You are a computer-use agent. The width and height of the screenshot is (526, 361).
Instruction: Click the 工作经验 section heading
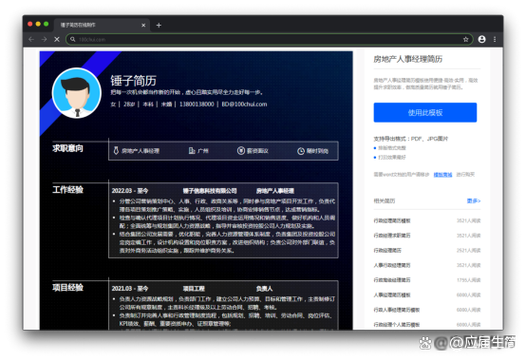pos(68,190)
